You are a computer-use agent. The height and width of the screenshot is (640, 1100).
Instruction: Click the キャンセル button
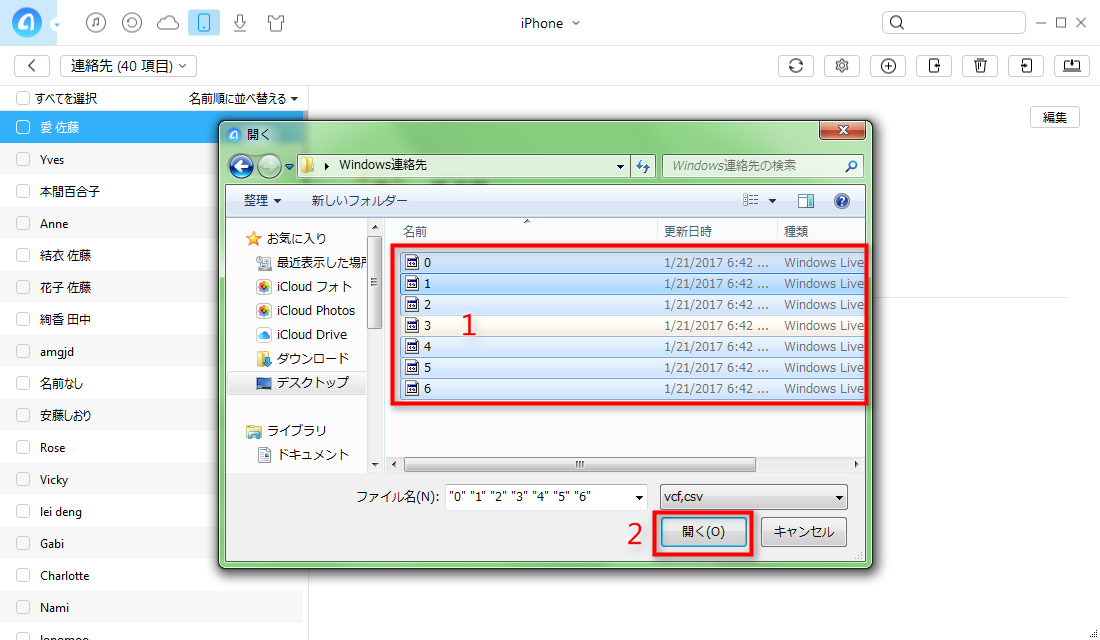tap(804, 532)
